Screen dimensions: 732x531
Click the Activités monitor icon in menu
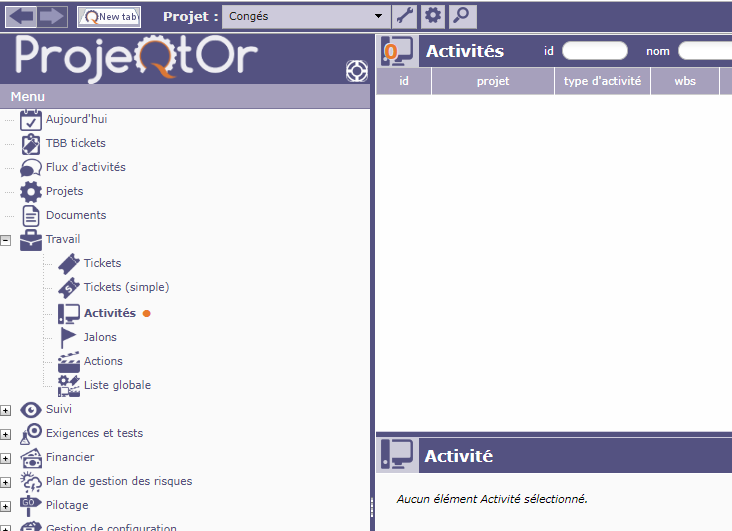pos(69,314)
